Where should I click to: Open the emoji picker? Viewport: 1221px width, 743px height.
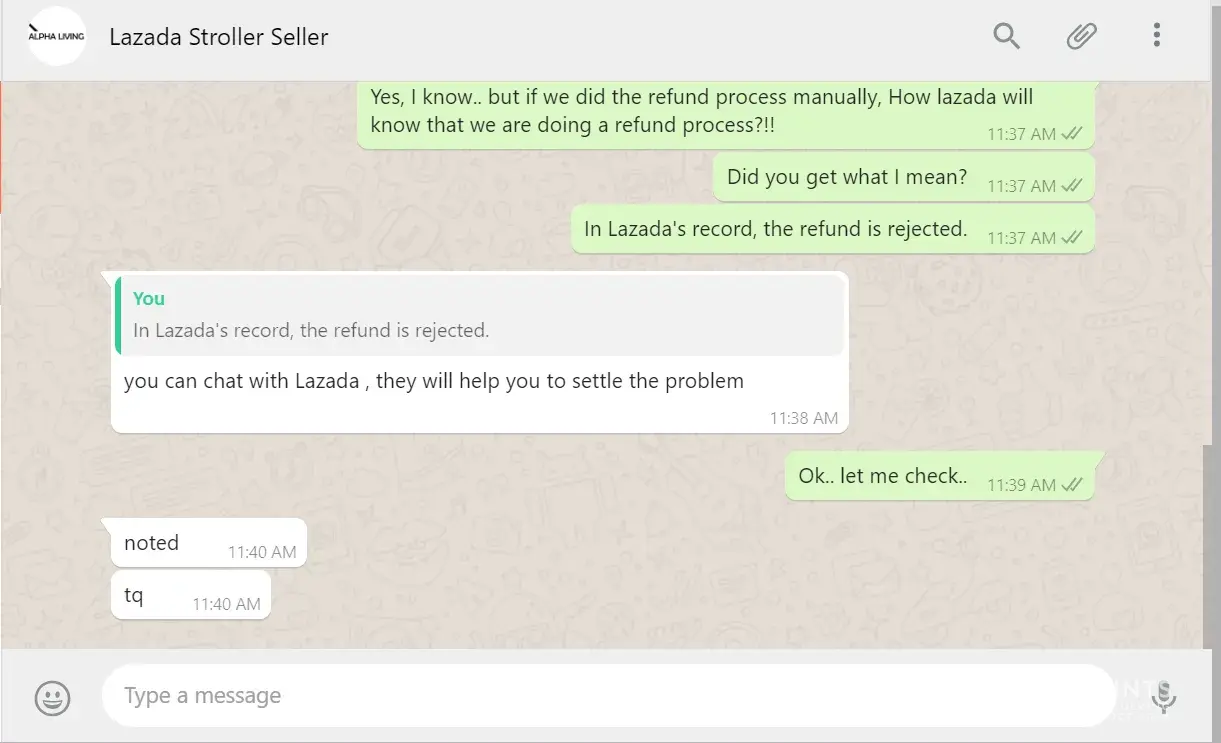click(x=52, y=697)
